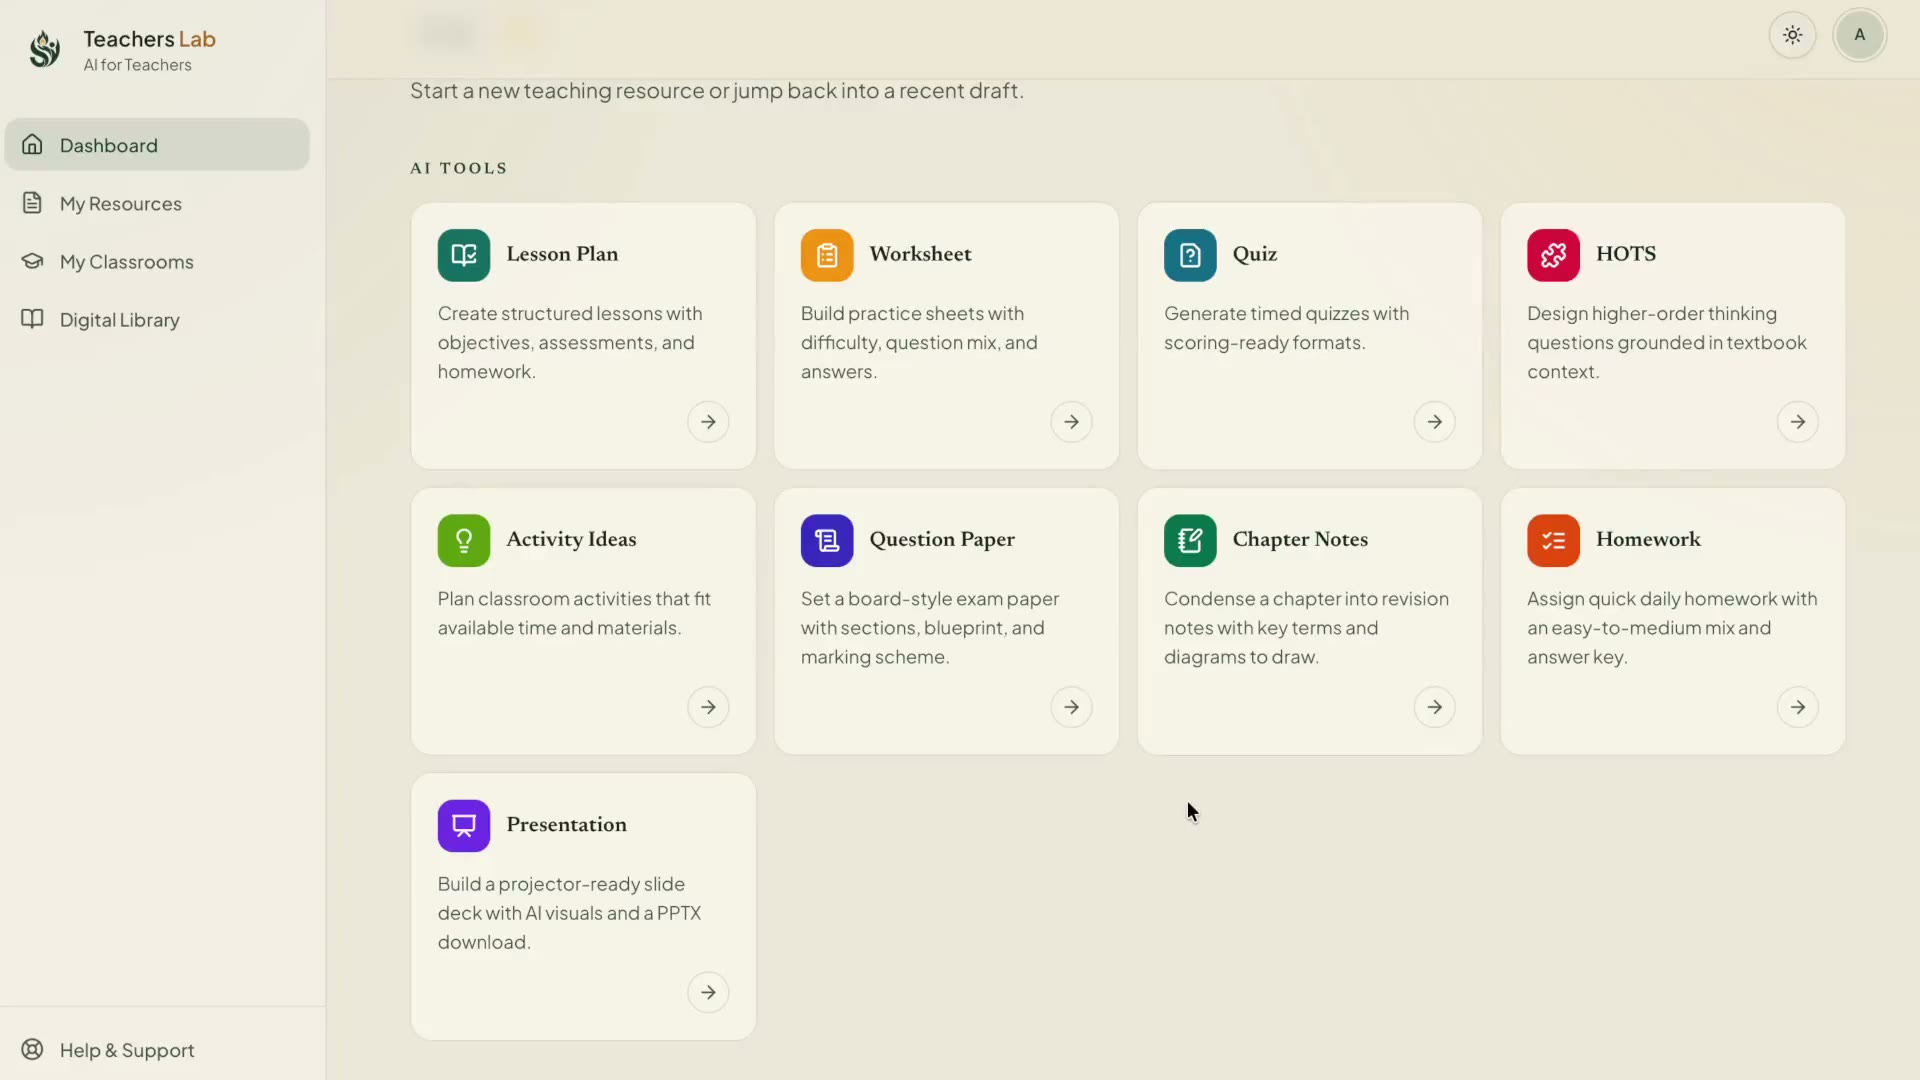This screenshot has height=1080, width=1920.
Task: Open Presentation via its arrow button
Action: (708, 992)
